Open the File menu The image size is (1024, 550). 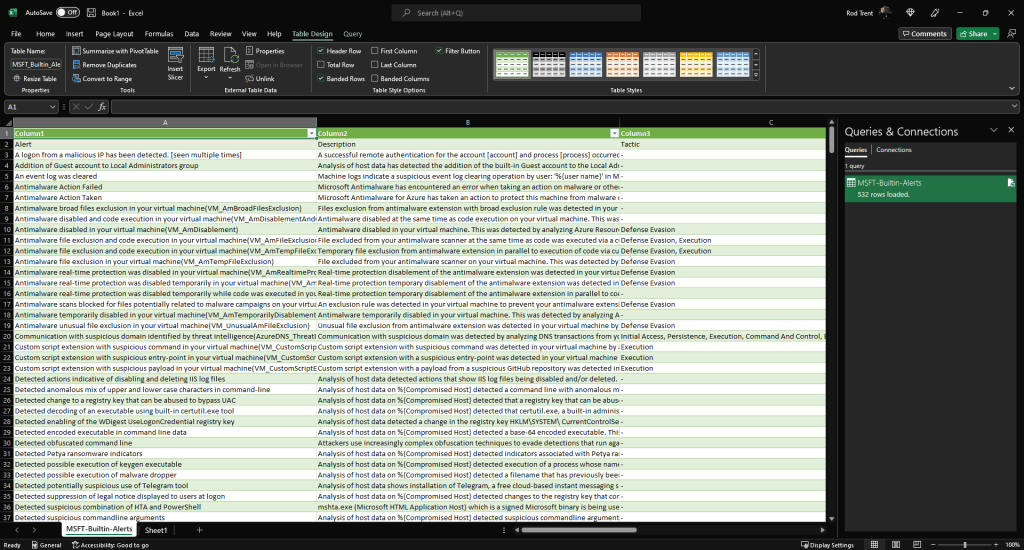click(16, 34)
